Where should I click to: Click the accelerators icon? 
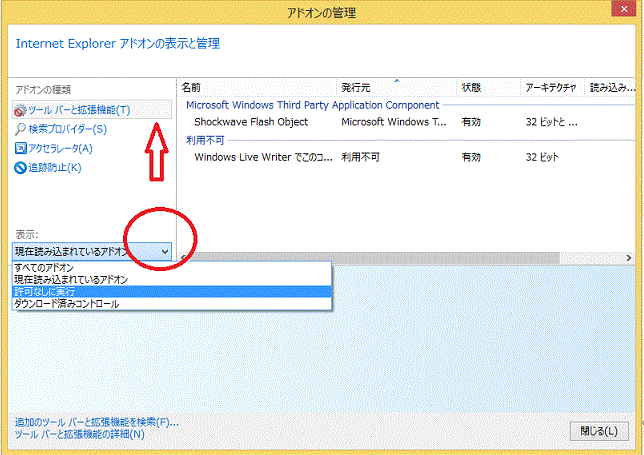[21, 148]
